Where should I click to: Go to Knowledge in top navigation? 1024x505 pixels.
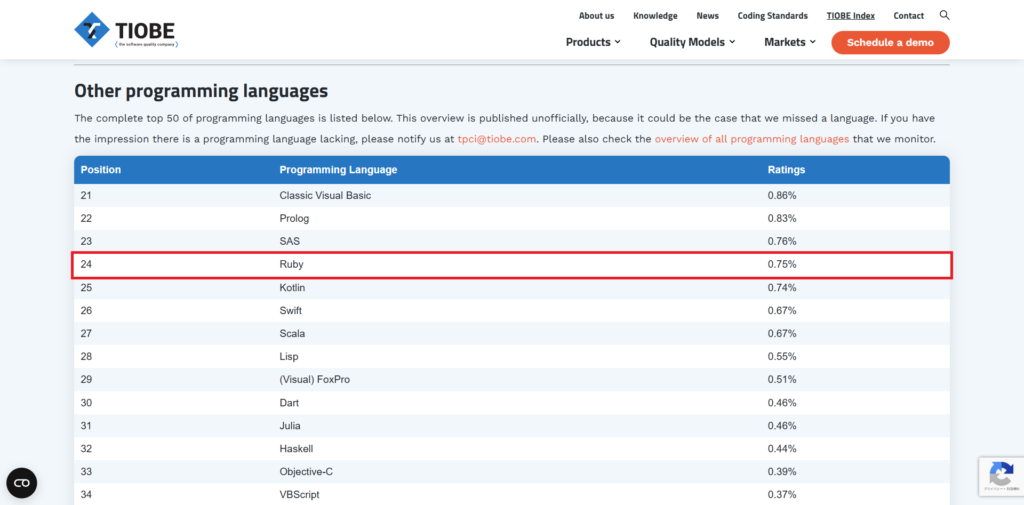pos(655,16)
